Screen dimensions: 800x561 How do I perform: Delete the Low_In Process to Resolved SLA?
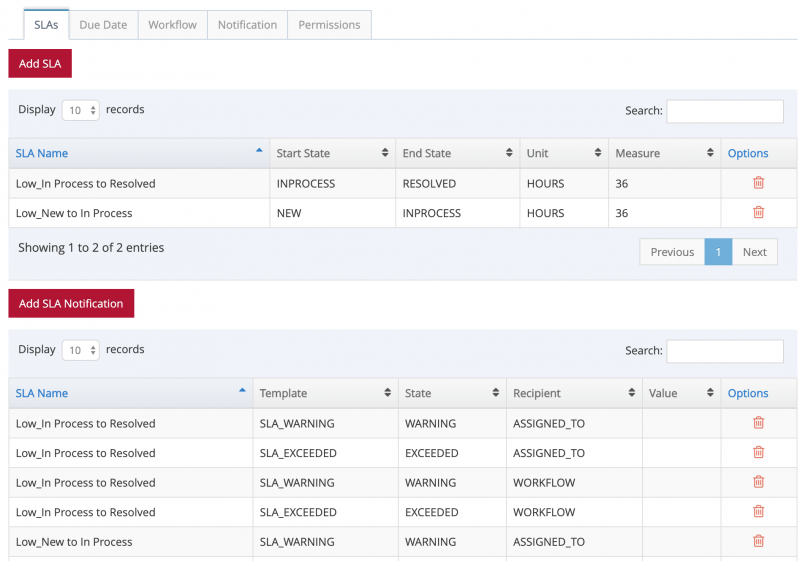tap(758, 183)
